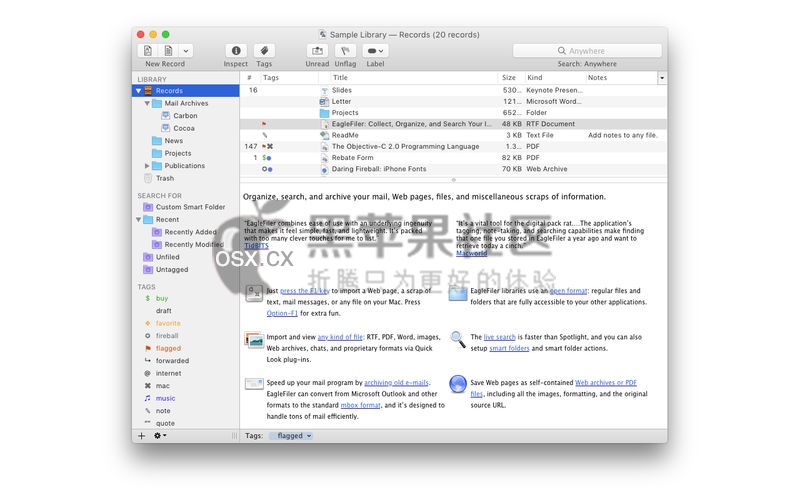Select the fireball tag
This screenshot has height=500, width=800.
(166, 336)
